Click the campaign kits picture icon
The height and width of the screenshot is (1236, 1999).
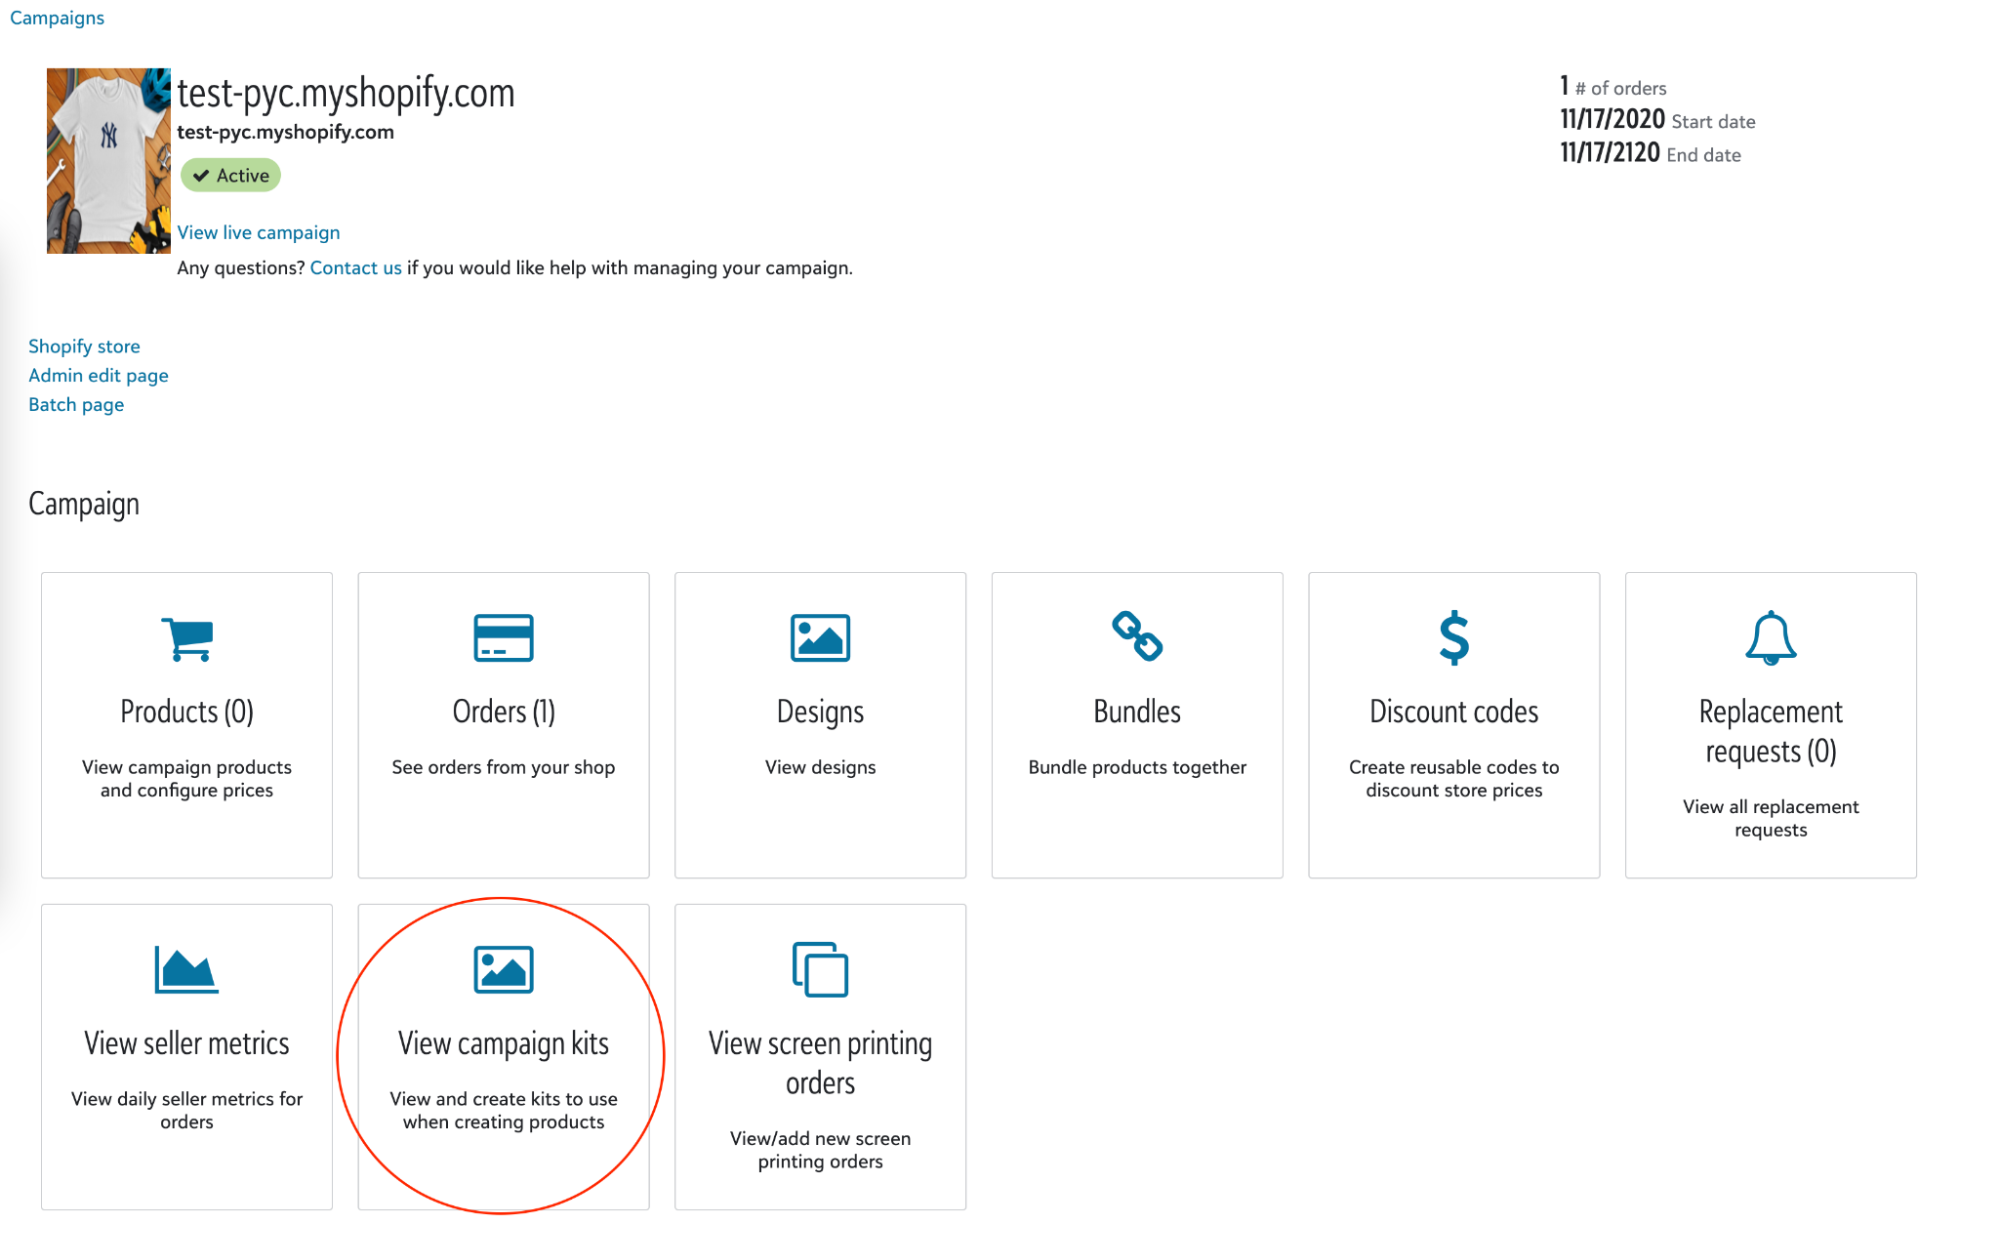point(503,969)
